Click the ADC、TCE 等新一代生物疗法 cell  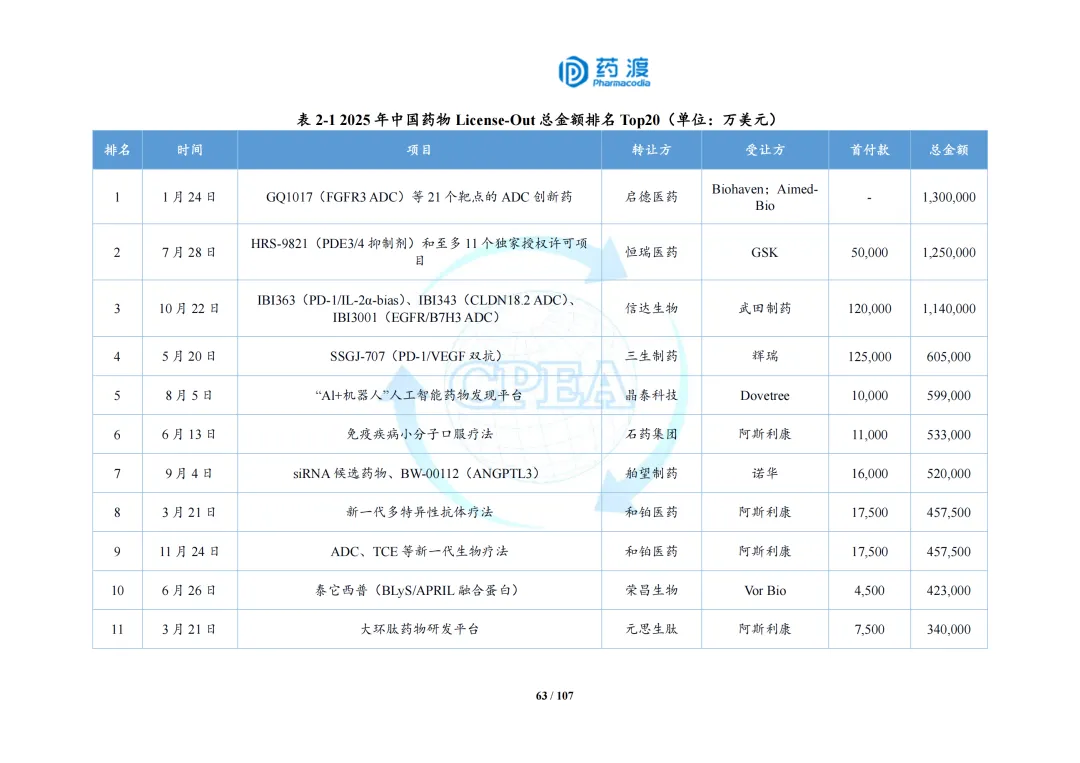click(419, 552)
